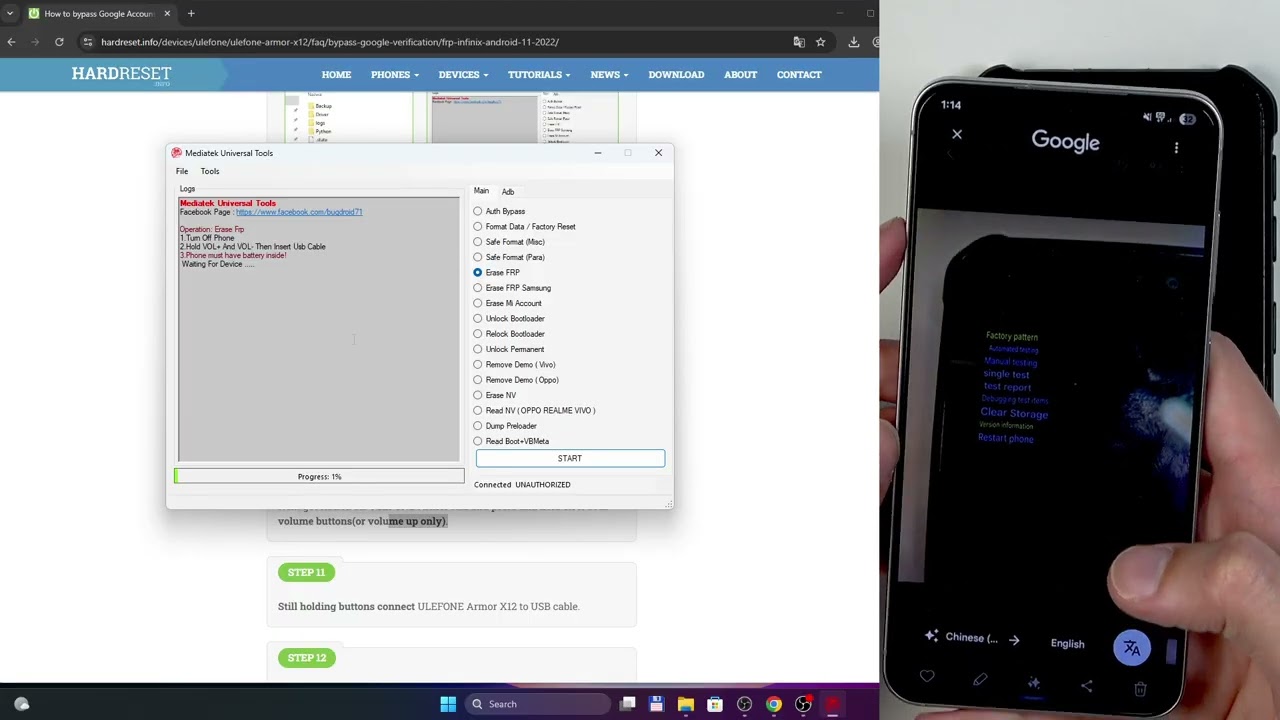Click the STEP 12 label
The height and width of the screenshot is (720, 1280).
coord(306,658)
